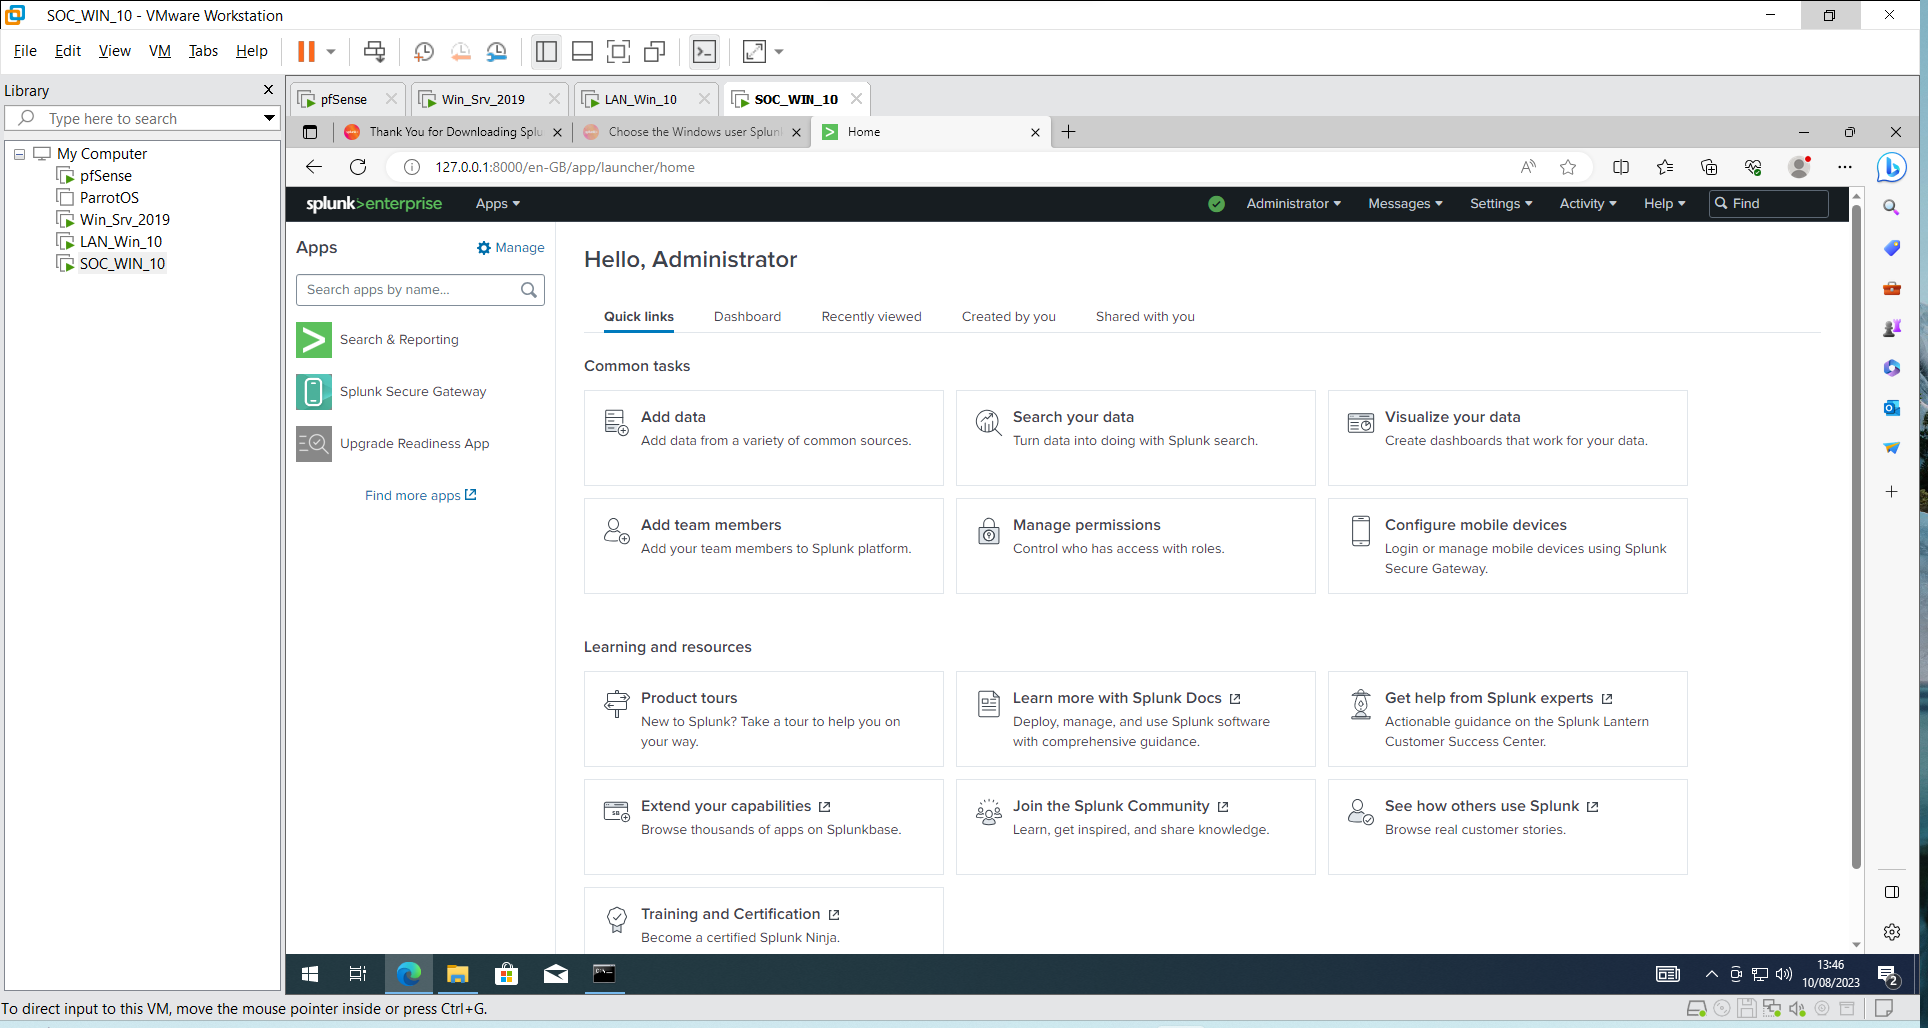The image size is (1928, 1028).
Task: Open the Outlook icon in Edge sidebar
Action: [x=1891, y=408]
